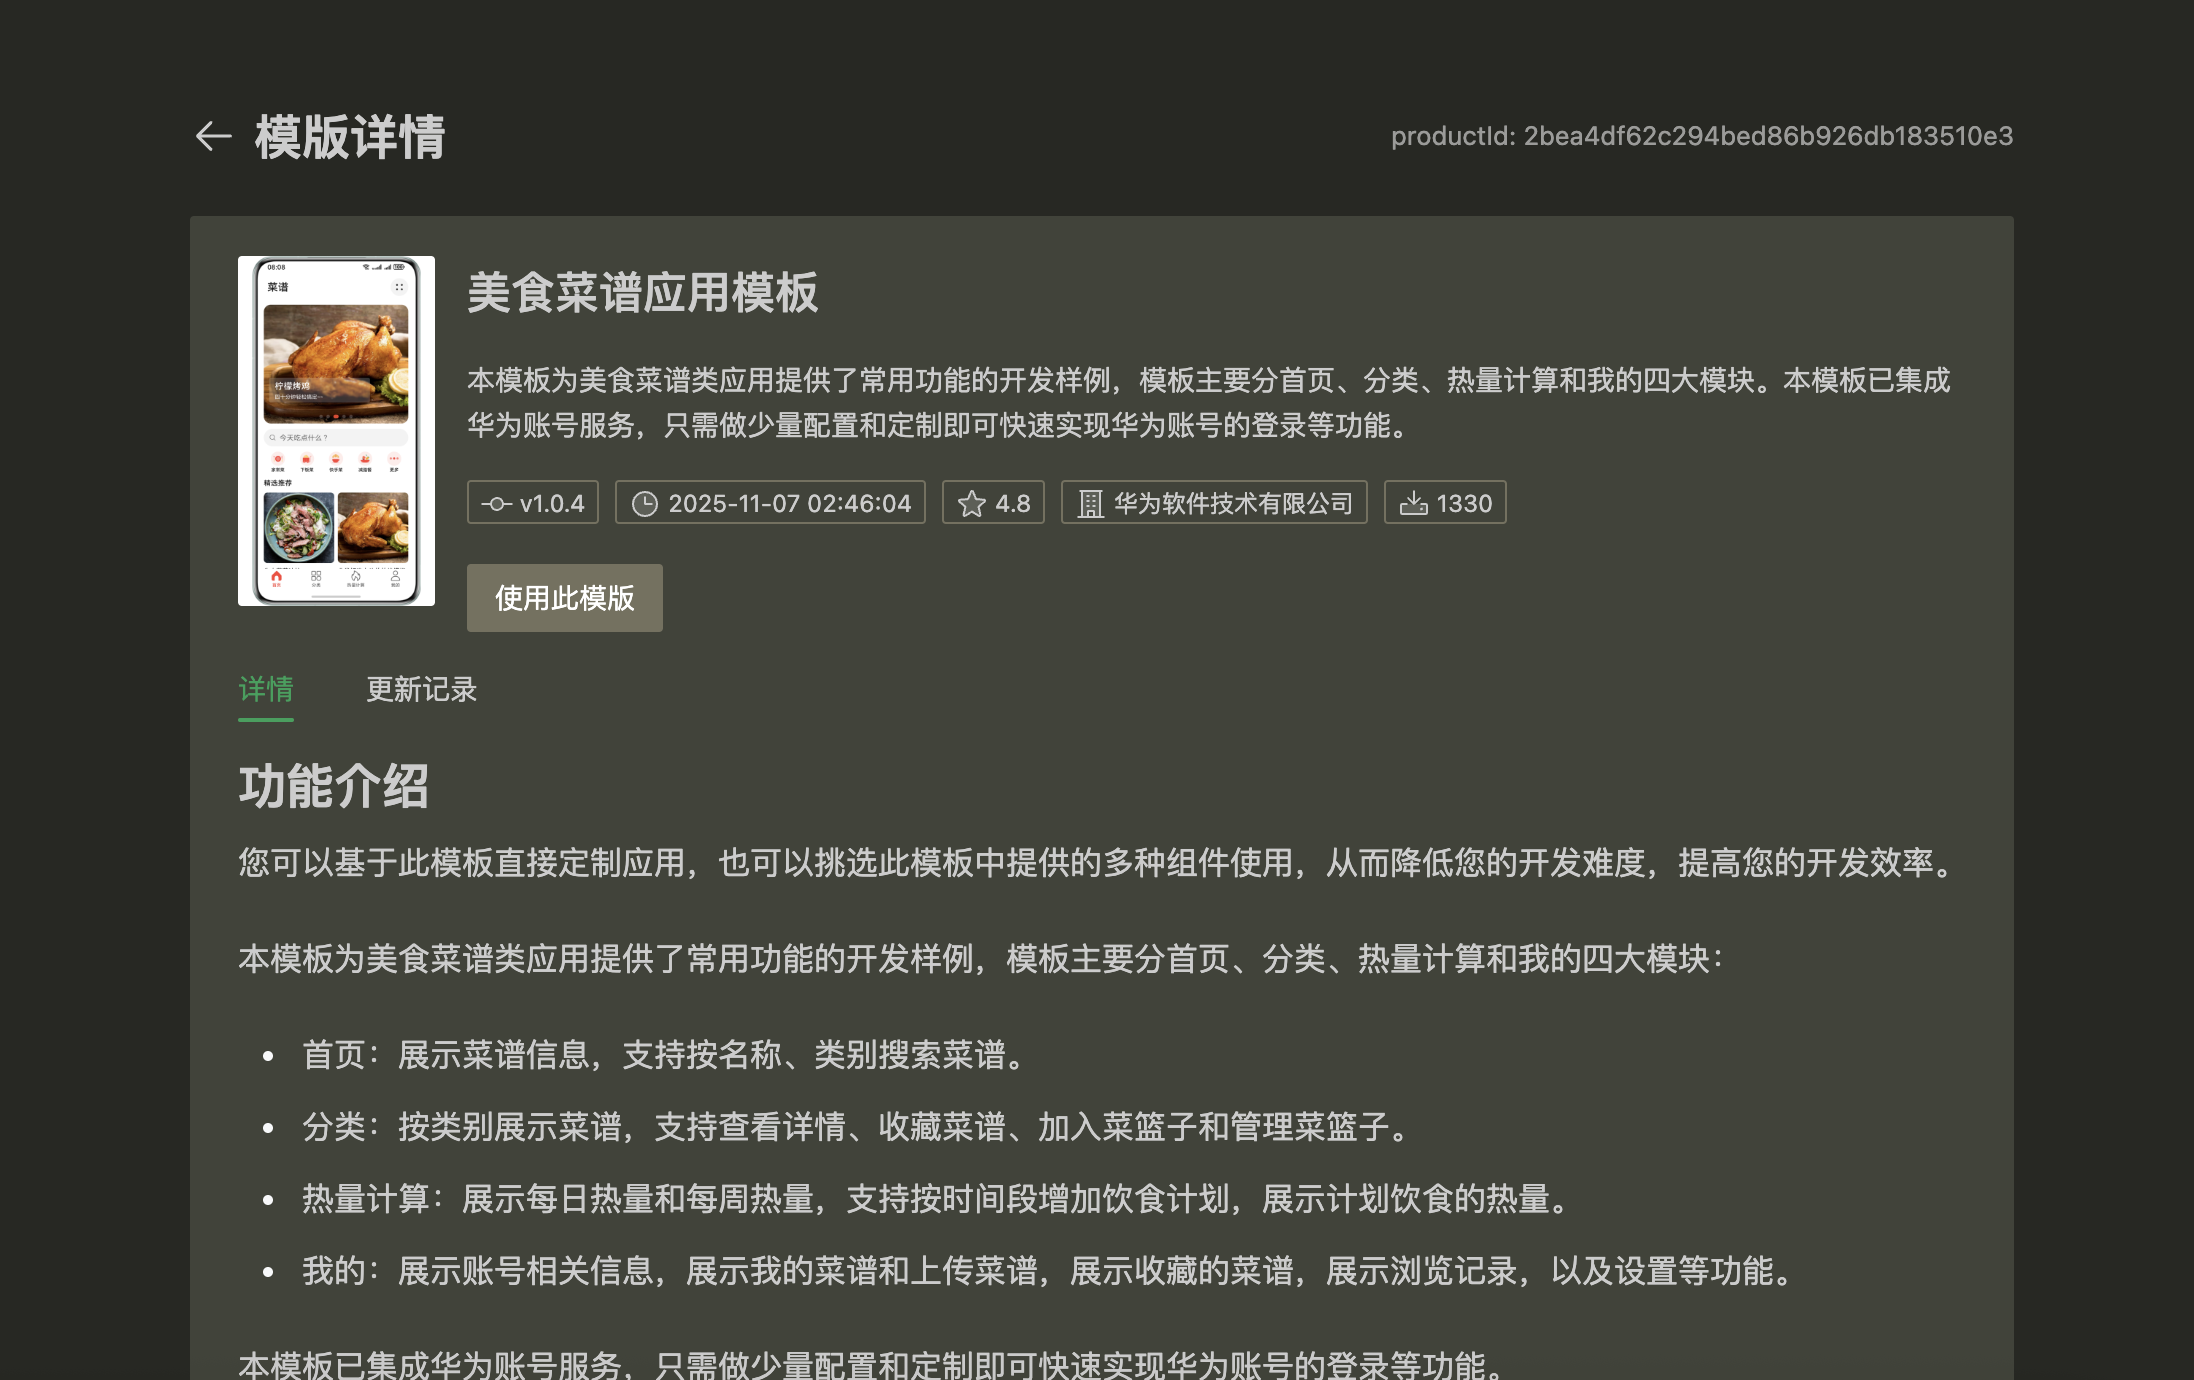Viewport: 2194px width, 1380px height.
Task: Click the building icon before 华为软件技术有限公司
Action: [x=1090, y=504]
